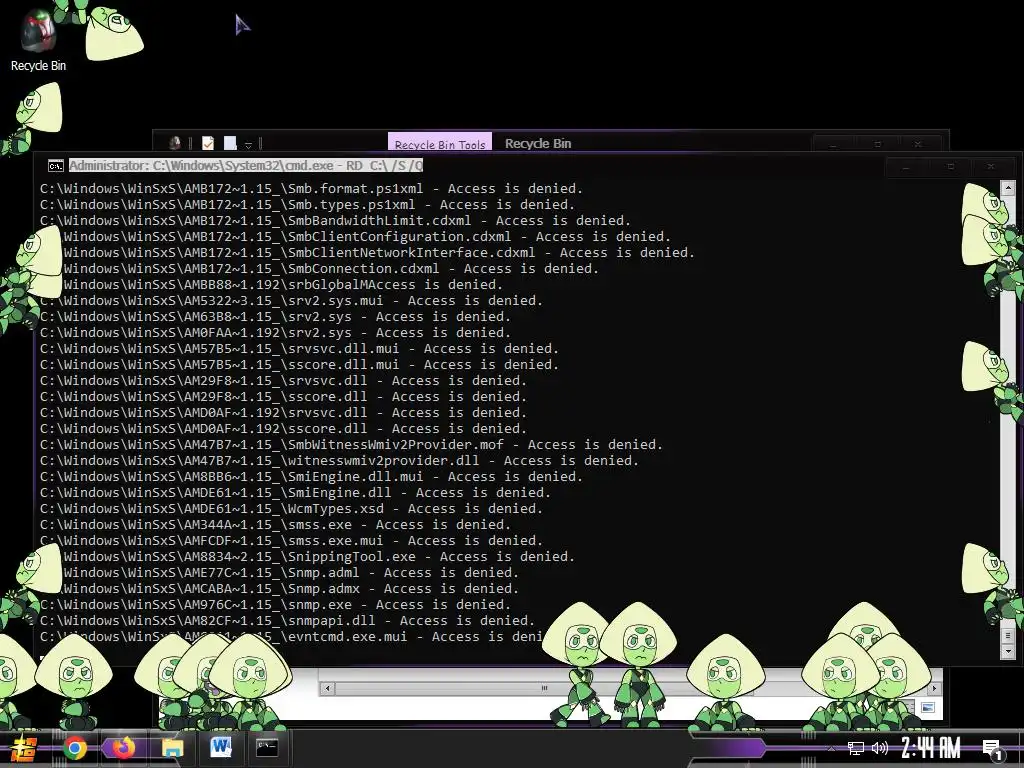Image resolution: width=1024 pixels, height=768 pixels.
Task: Click the line with SmbConnection.cdxml
Action: [319, 268]
